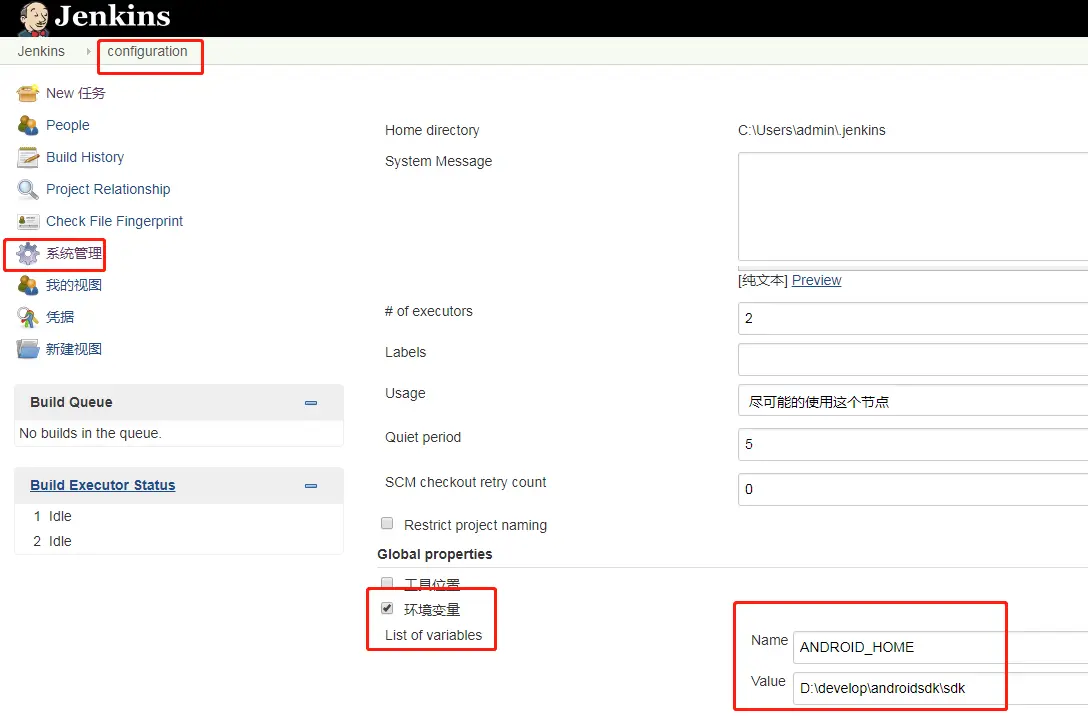Open the Build Executor Status link
The image size is (1088, 717).
103,485
